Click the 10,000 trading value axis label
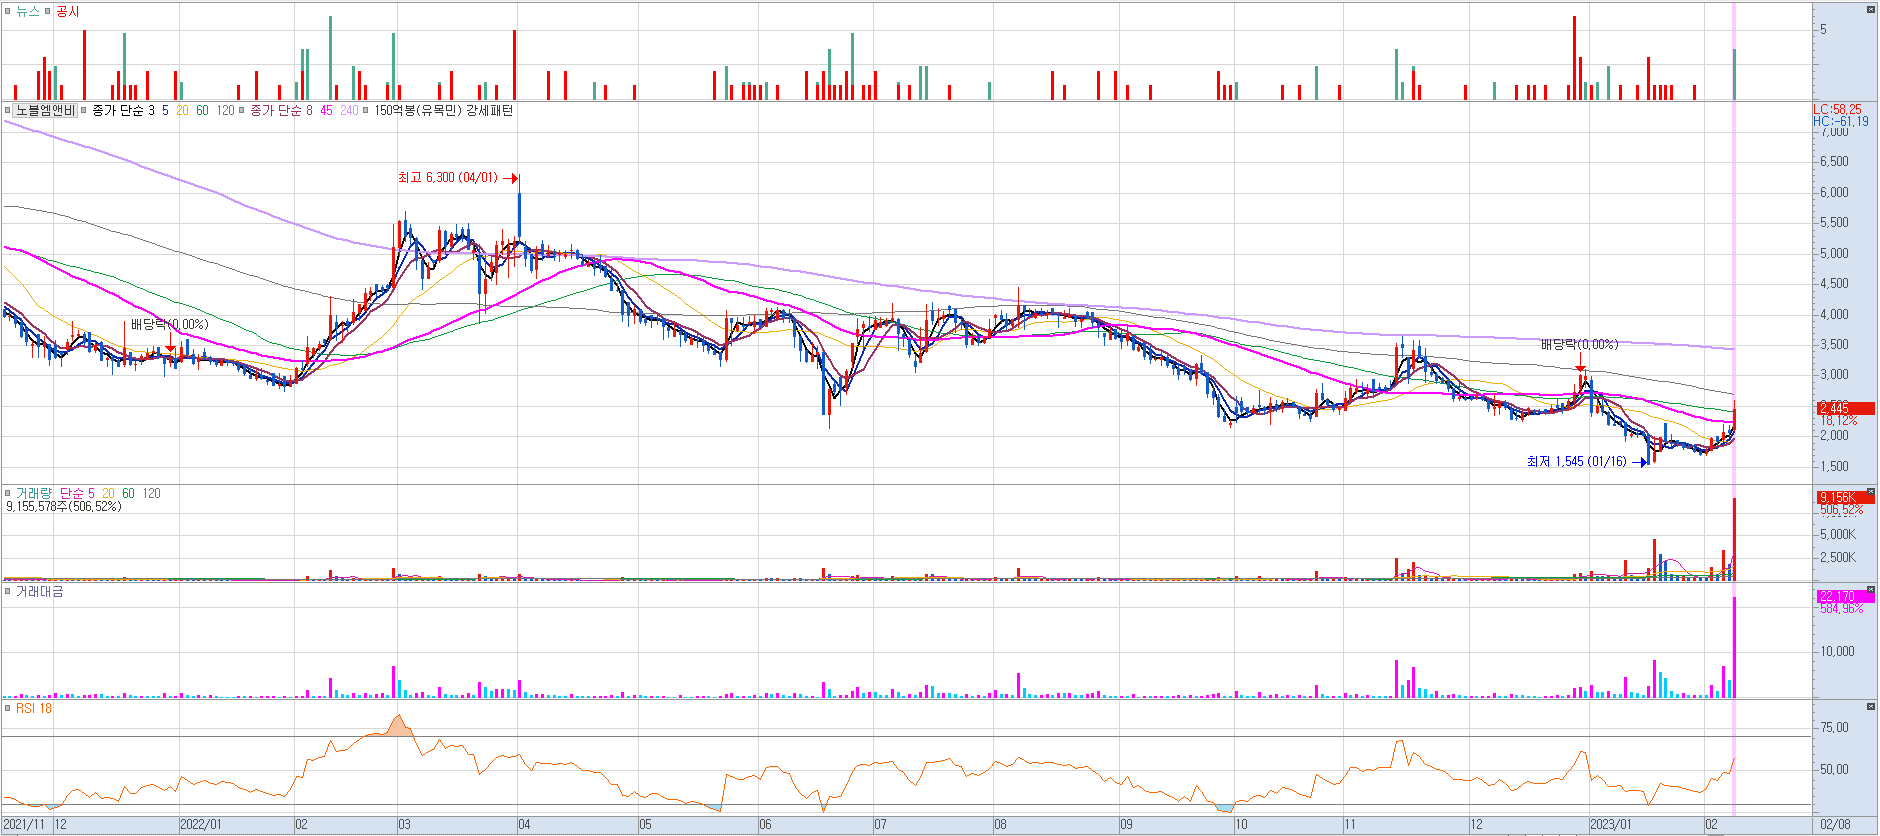This screenshot has width=1880, height=836. tap(1837, 651)
